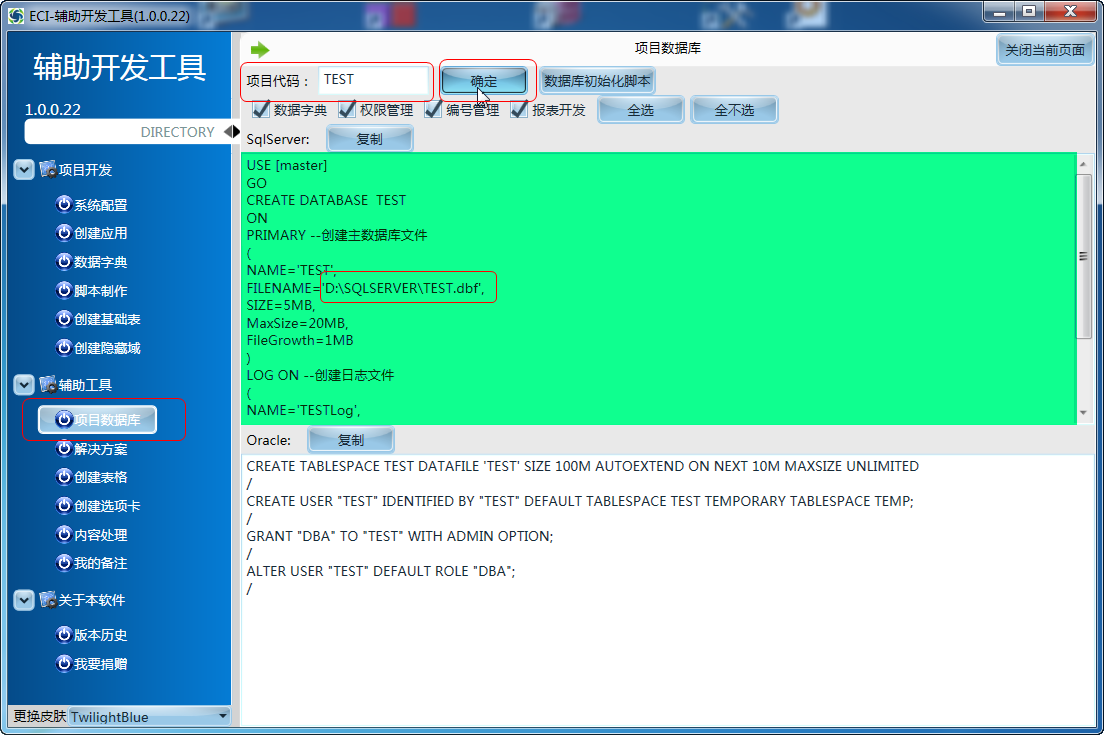Click the power icon next to 我的备注
The width and height of the screenshot is (1104, 735).
64,563
